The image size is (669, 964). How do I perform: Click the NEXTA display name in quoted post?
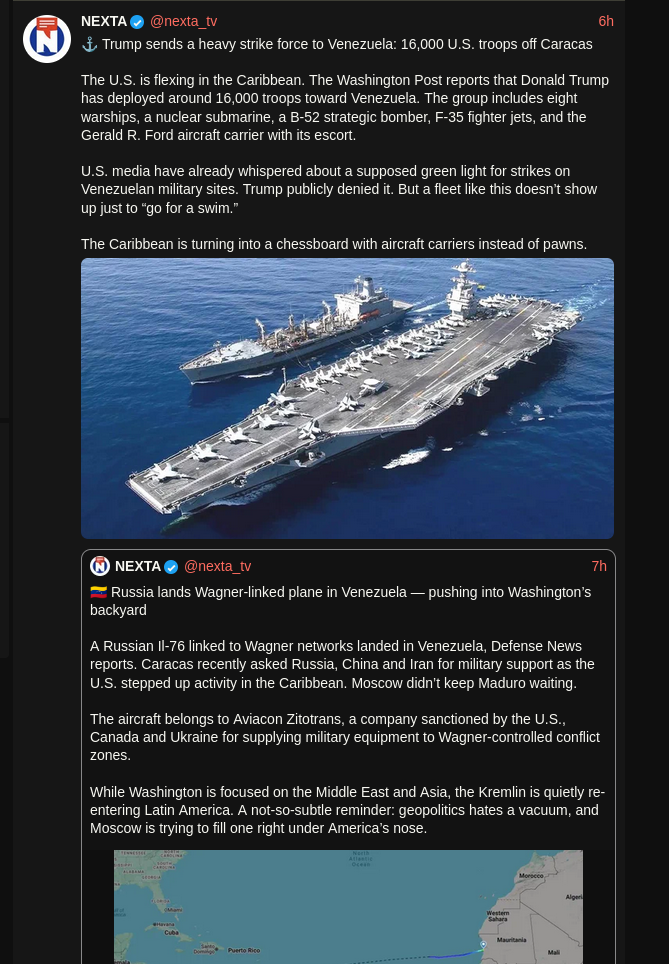click(x=138, y=566)
